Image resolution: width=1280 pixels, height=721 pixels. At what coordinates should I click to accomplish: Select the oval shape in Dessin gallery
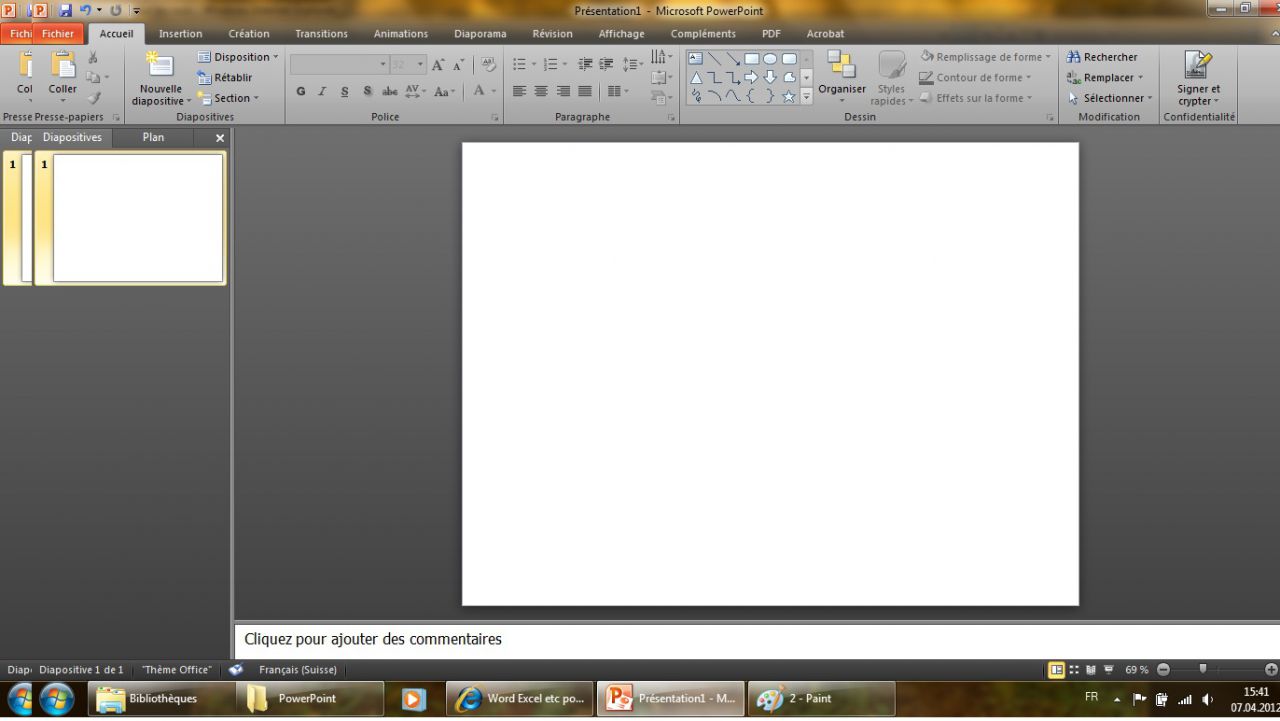(770, 59)
